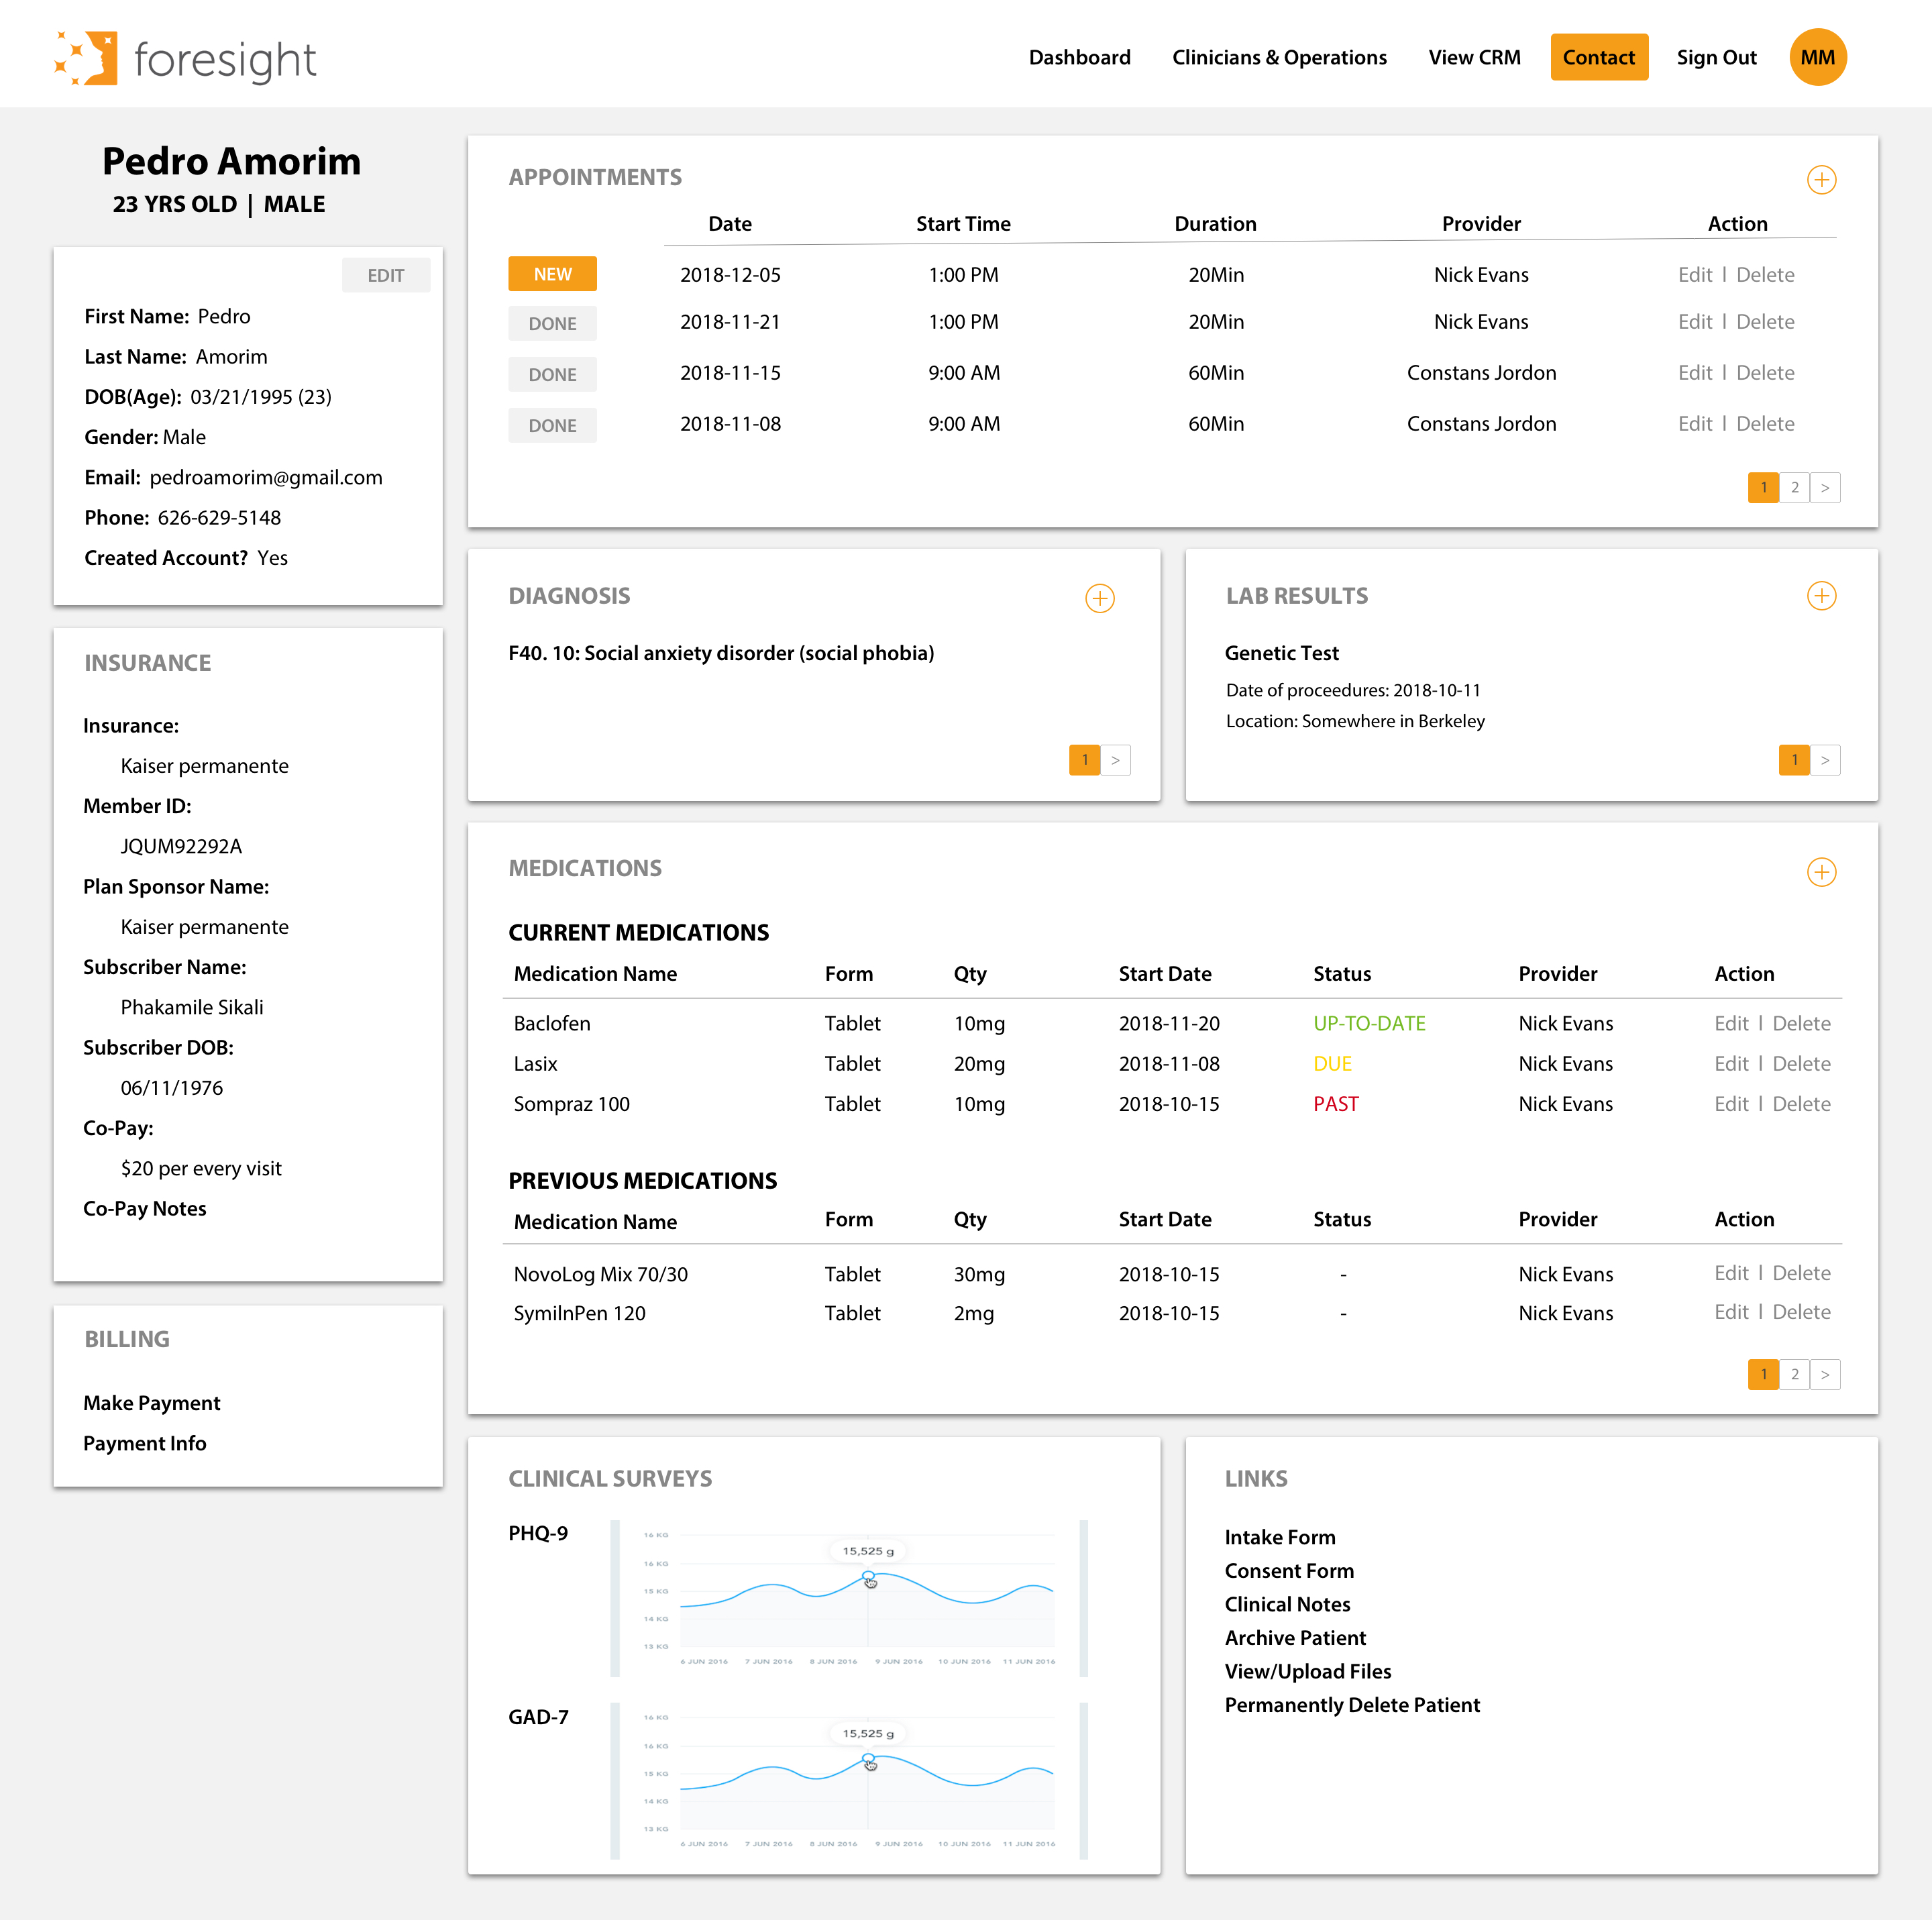Delete the 2018-12-05 appointment

(x=1765, y=275)
